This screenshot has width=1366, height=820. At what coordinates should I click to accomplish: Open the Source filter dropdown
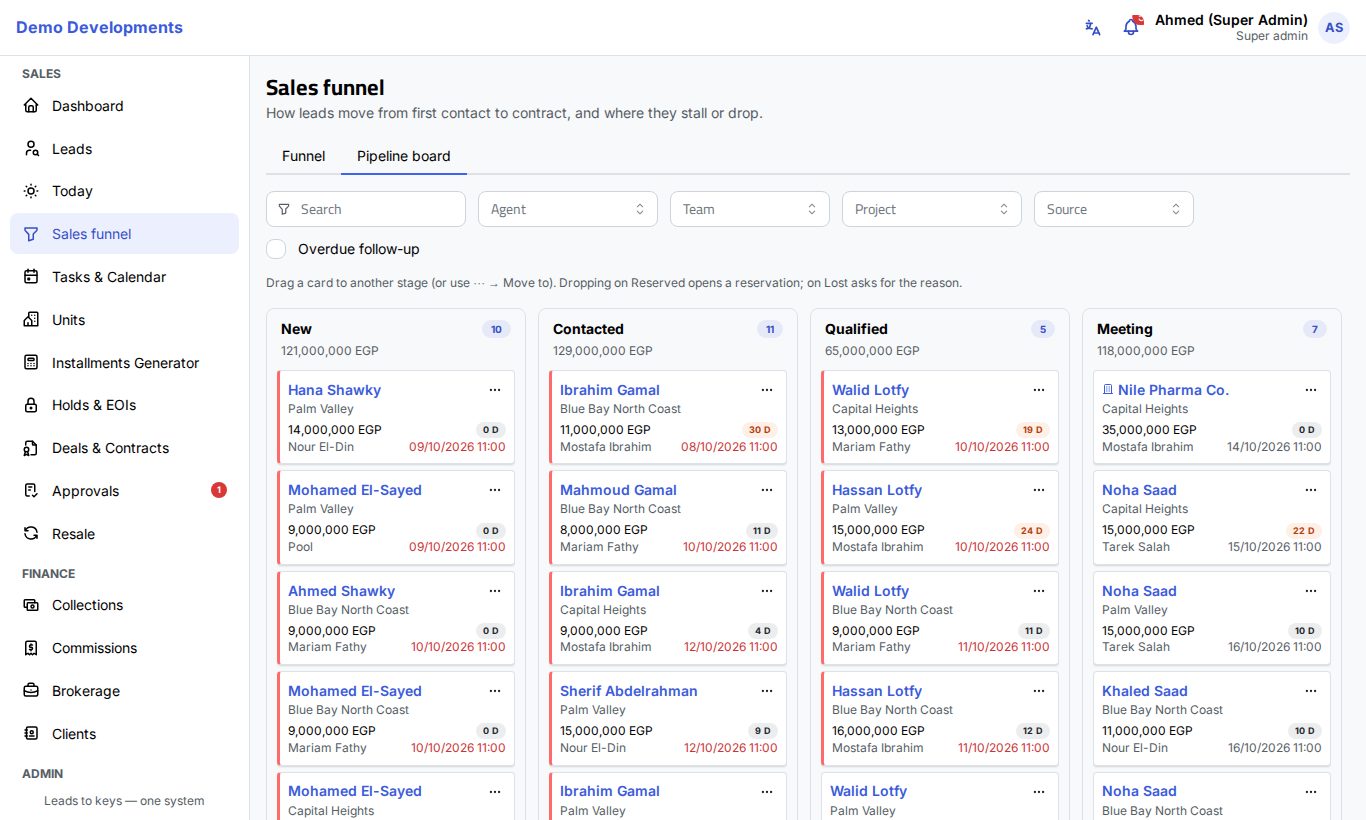pos(1114,209)
